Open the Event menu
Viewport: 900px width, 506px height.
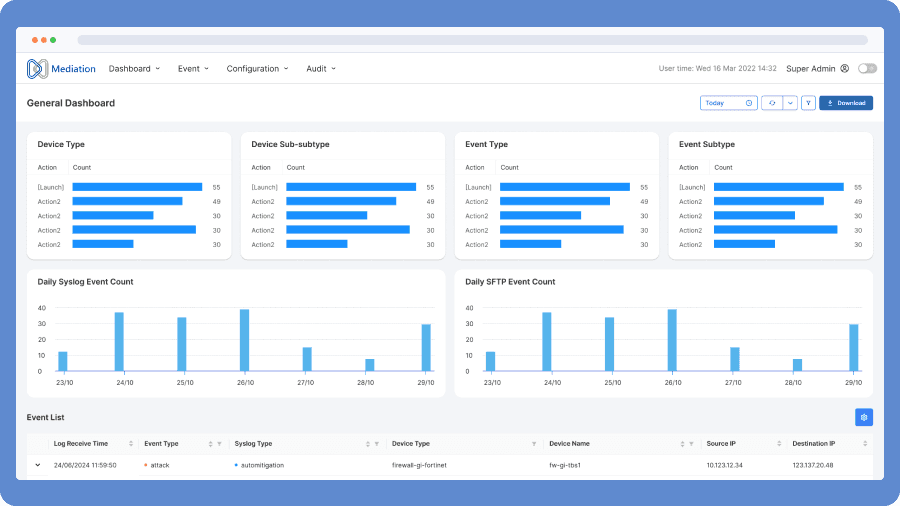tap(193, 69)
